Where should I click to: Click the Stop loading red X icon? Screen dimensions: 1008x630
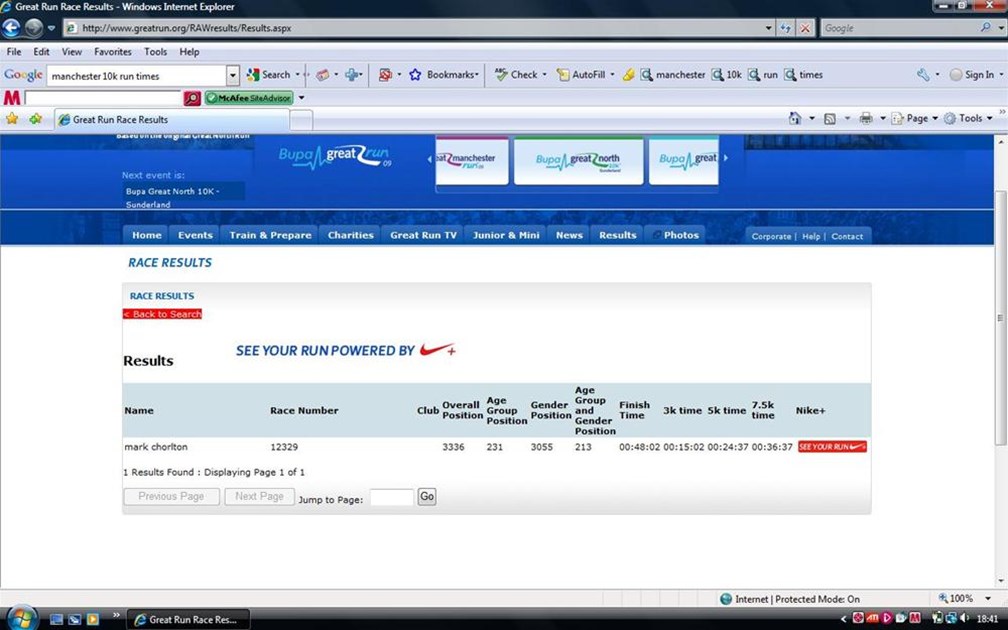tap(805, 28)
